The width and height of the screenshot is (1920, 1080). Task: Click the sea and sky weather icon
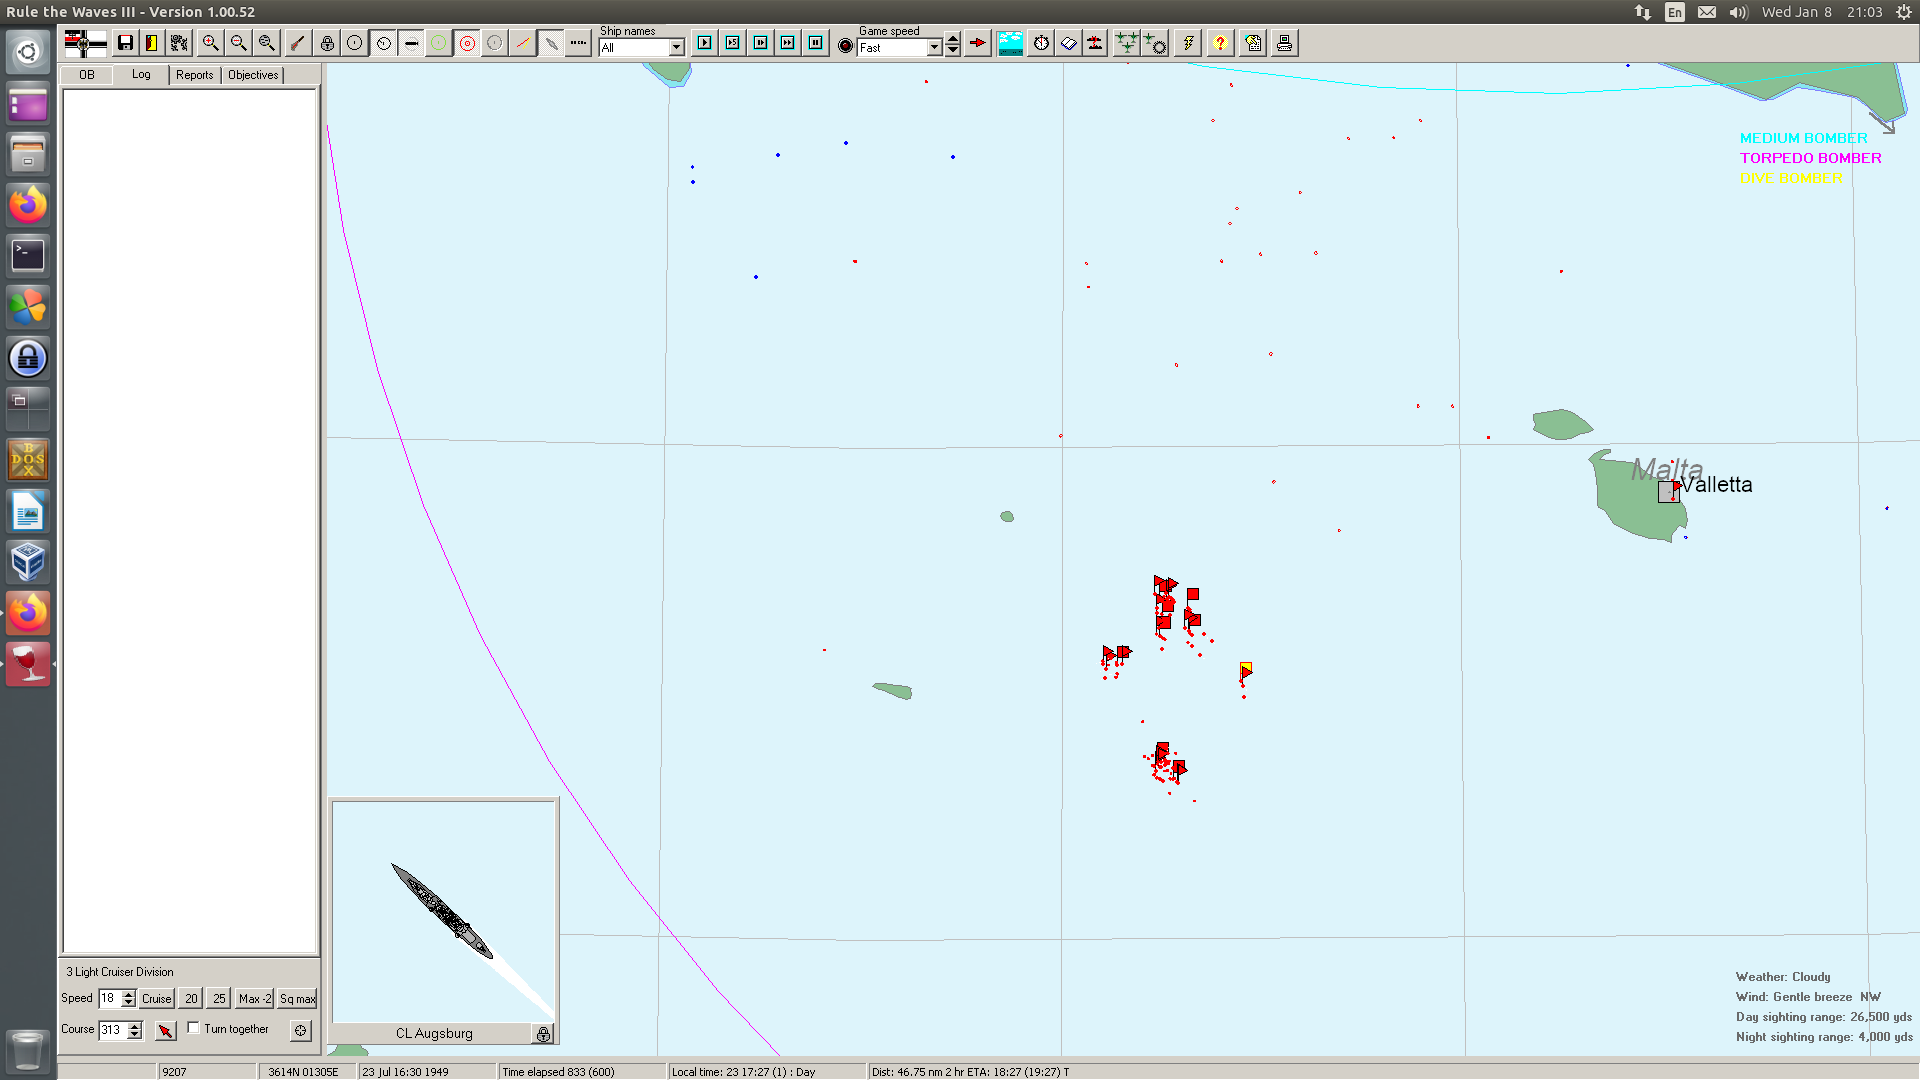pyautogui.click(x=1011, y=43)
